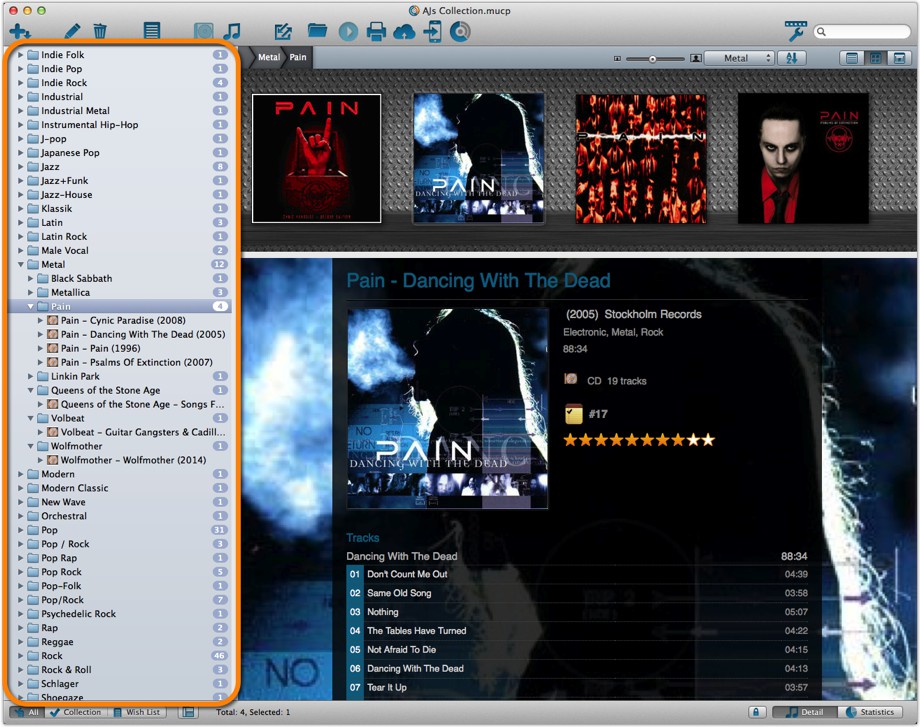Collapse the Pain folder
Image resolution: width=920 pixels, height=727 pixels.
31,306
